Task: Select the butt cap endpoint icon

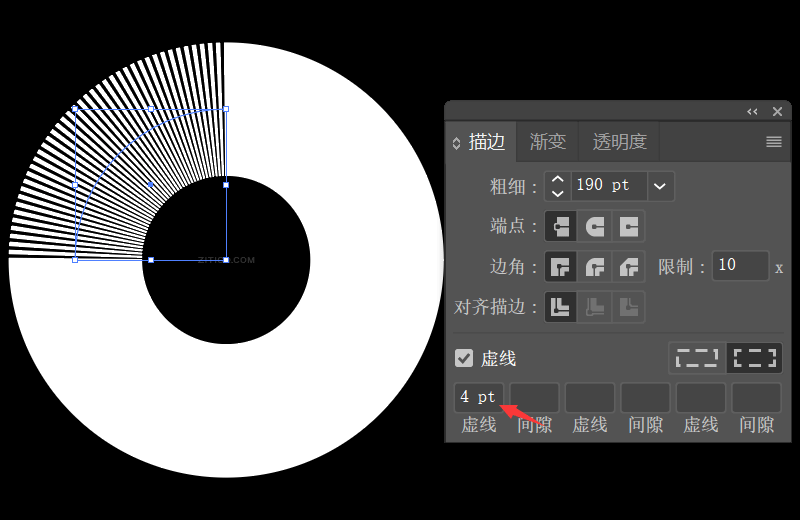Action: point(561,226)
